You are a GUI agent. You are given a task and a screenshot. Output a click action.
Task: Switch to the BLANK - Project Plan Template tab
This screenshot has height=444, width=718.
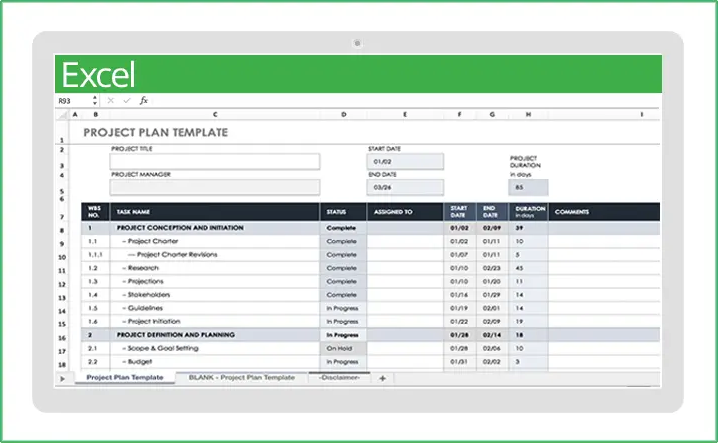click(241, 378)
